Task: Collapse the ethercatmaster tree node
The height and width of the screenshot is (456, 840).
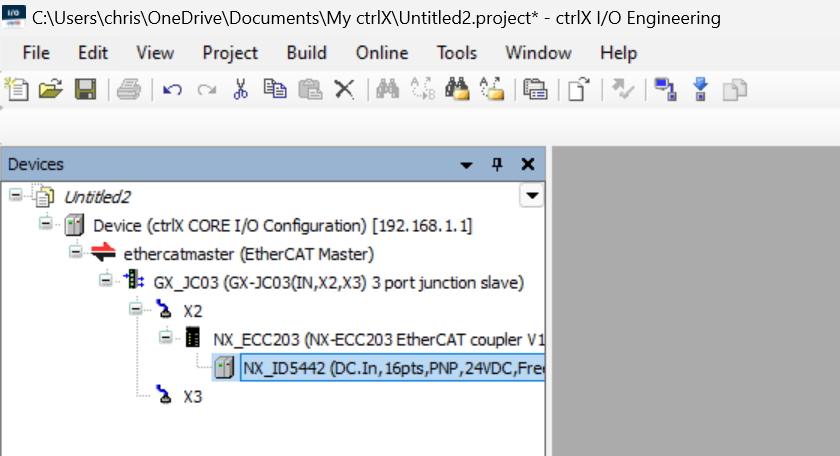Action: coord(76,252)
